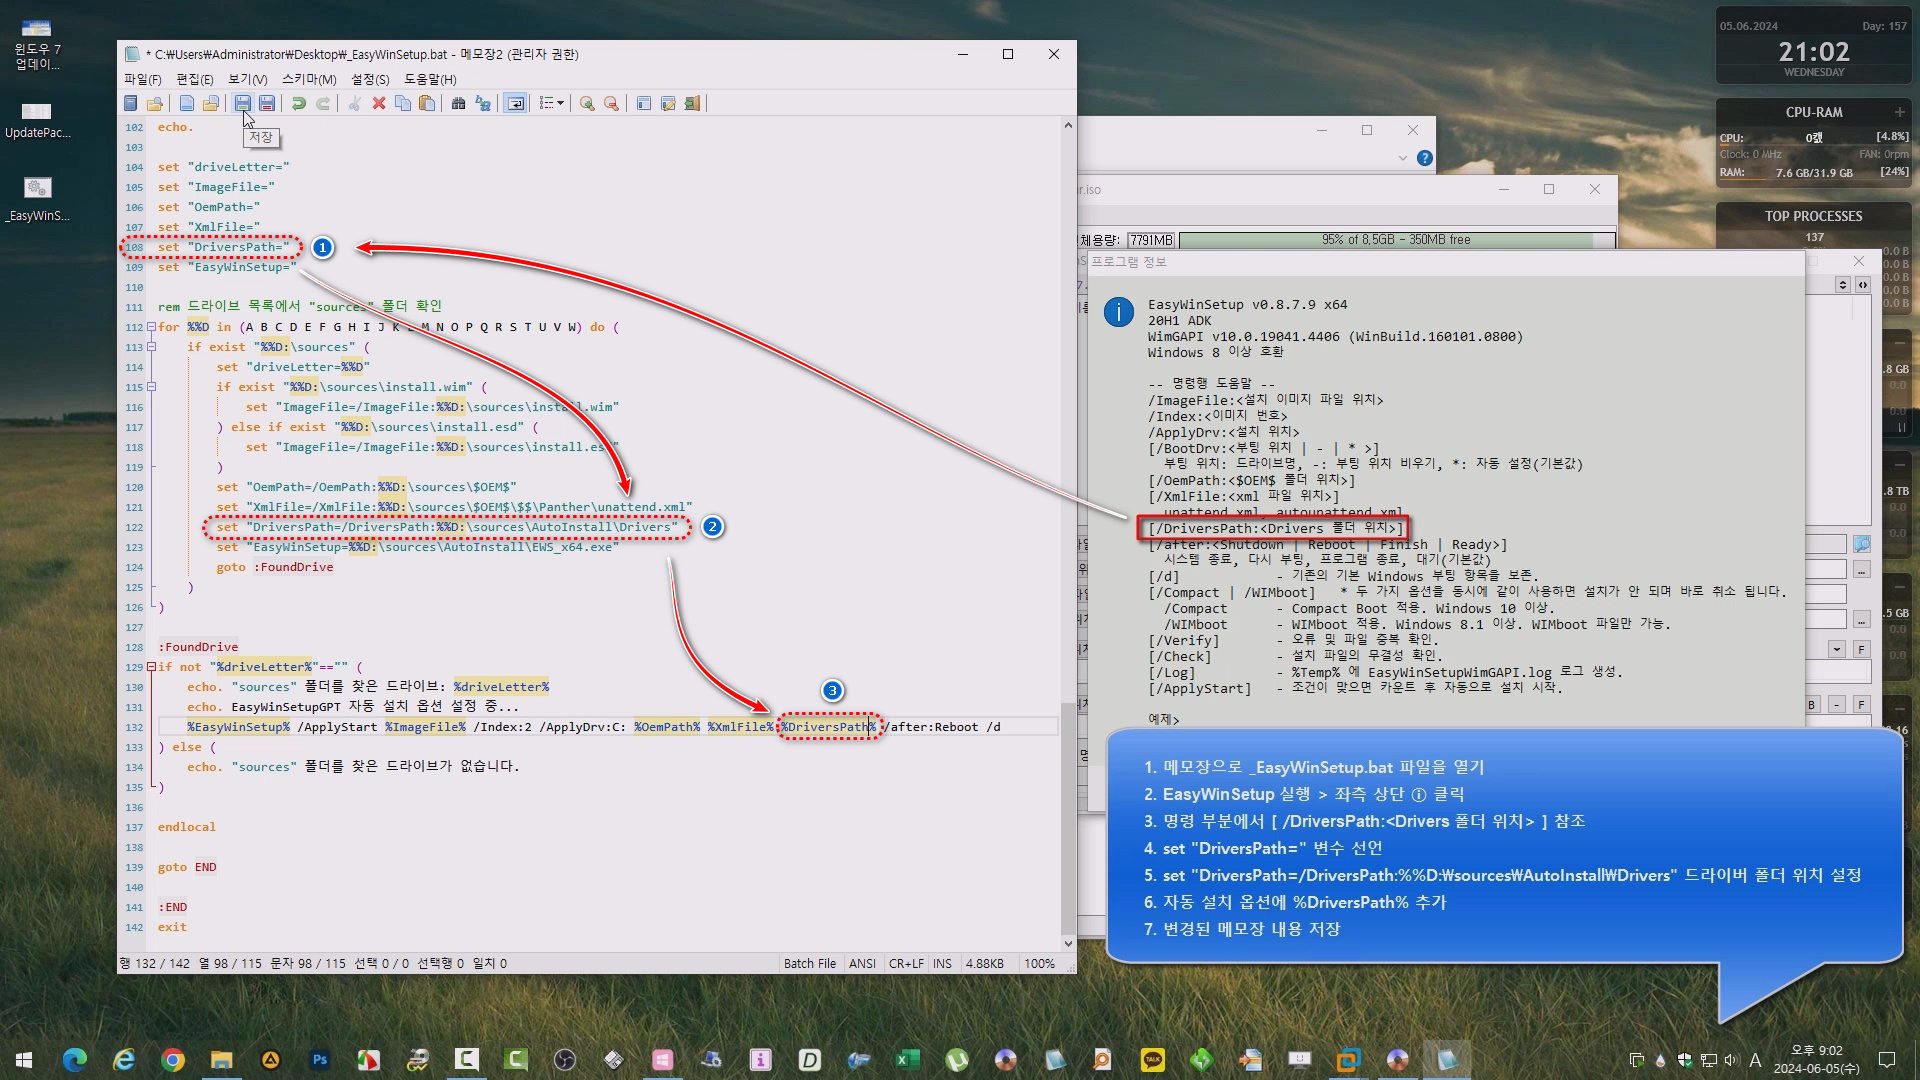The height and width of the screenshot is (1080, 1920).
Task: Click the Replace text icon
Action: coord(483,103)
